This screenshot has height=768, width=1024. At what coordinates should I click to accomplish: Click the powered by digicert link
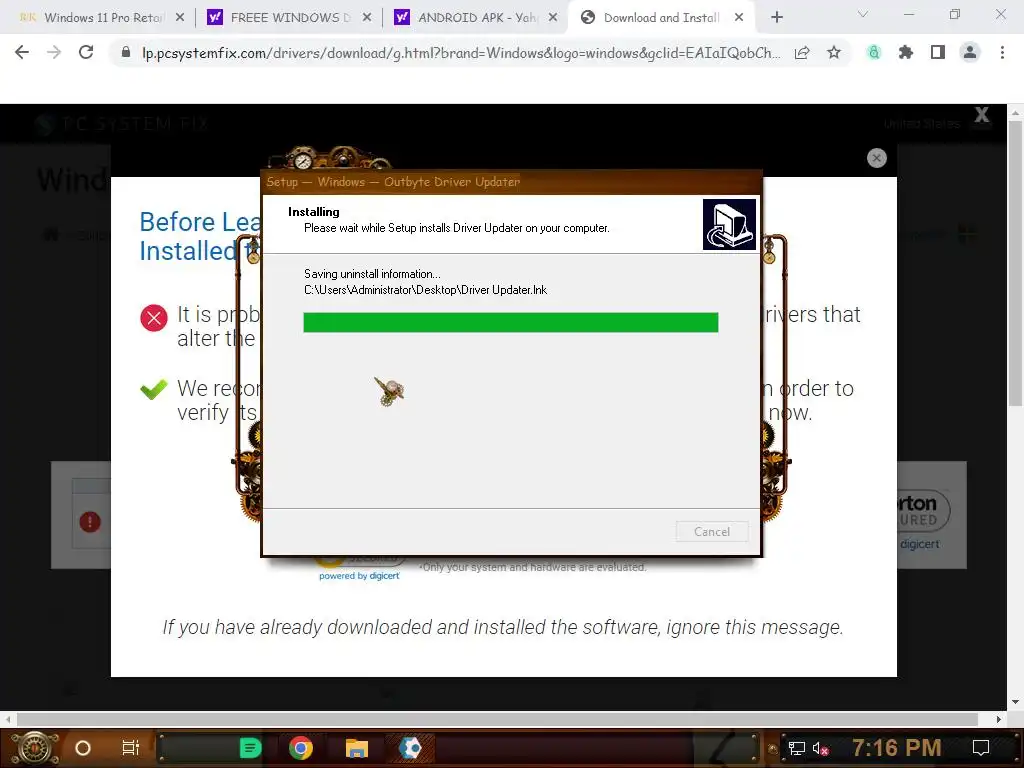coord(359,576)
